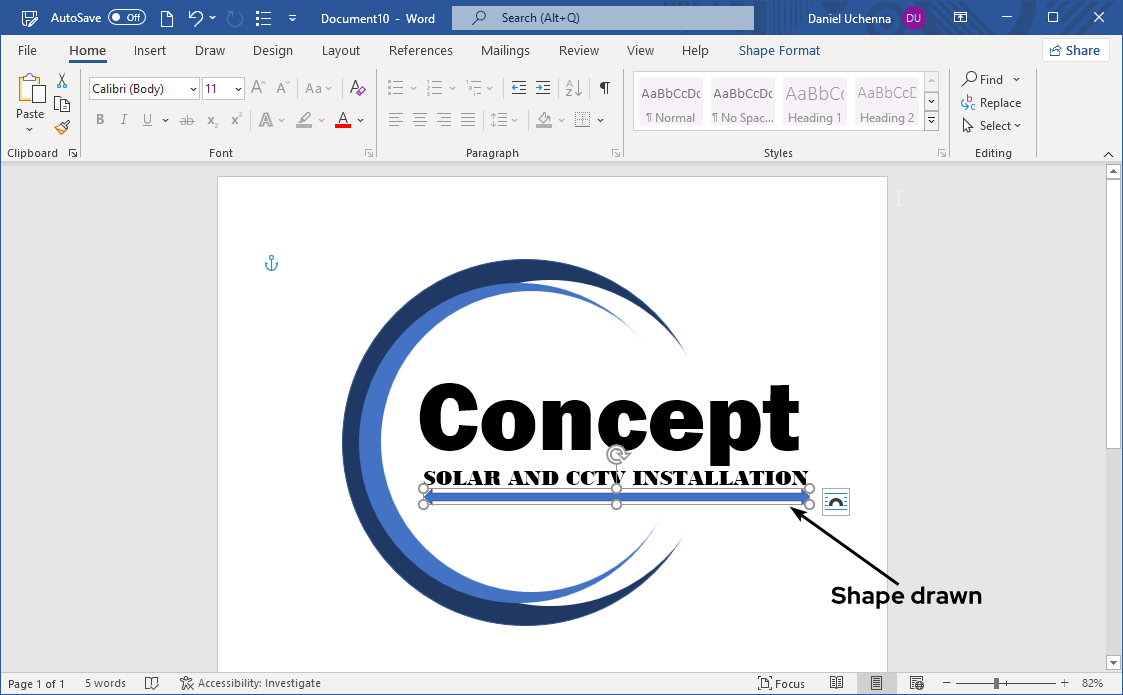Apply the Heading 1 style

(x=814, y=100)
